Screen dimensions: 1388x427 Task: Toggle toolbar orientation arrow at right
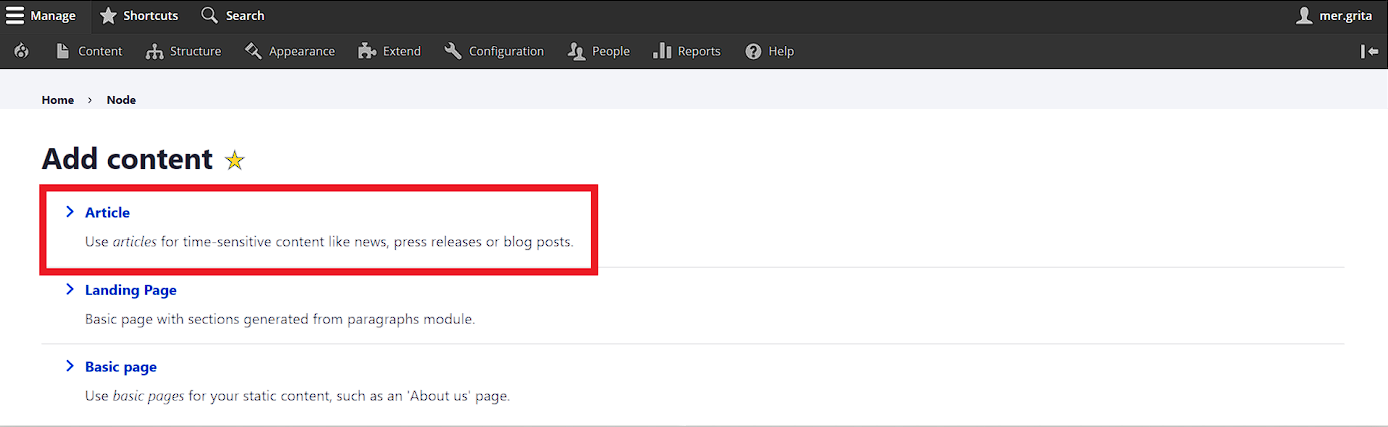pos(1370,51)
